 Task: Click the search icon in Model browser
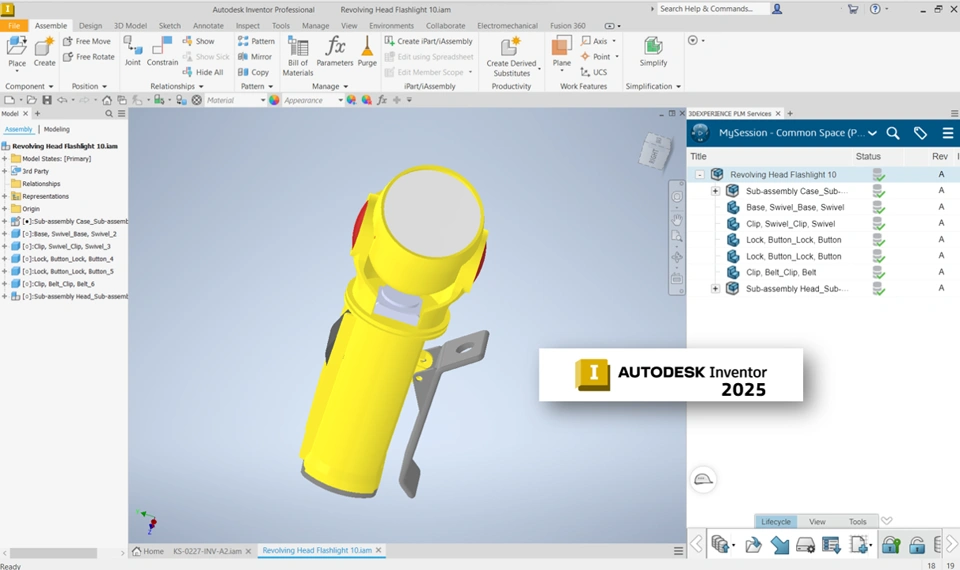[x=109, y=114]
